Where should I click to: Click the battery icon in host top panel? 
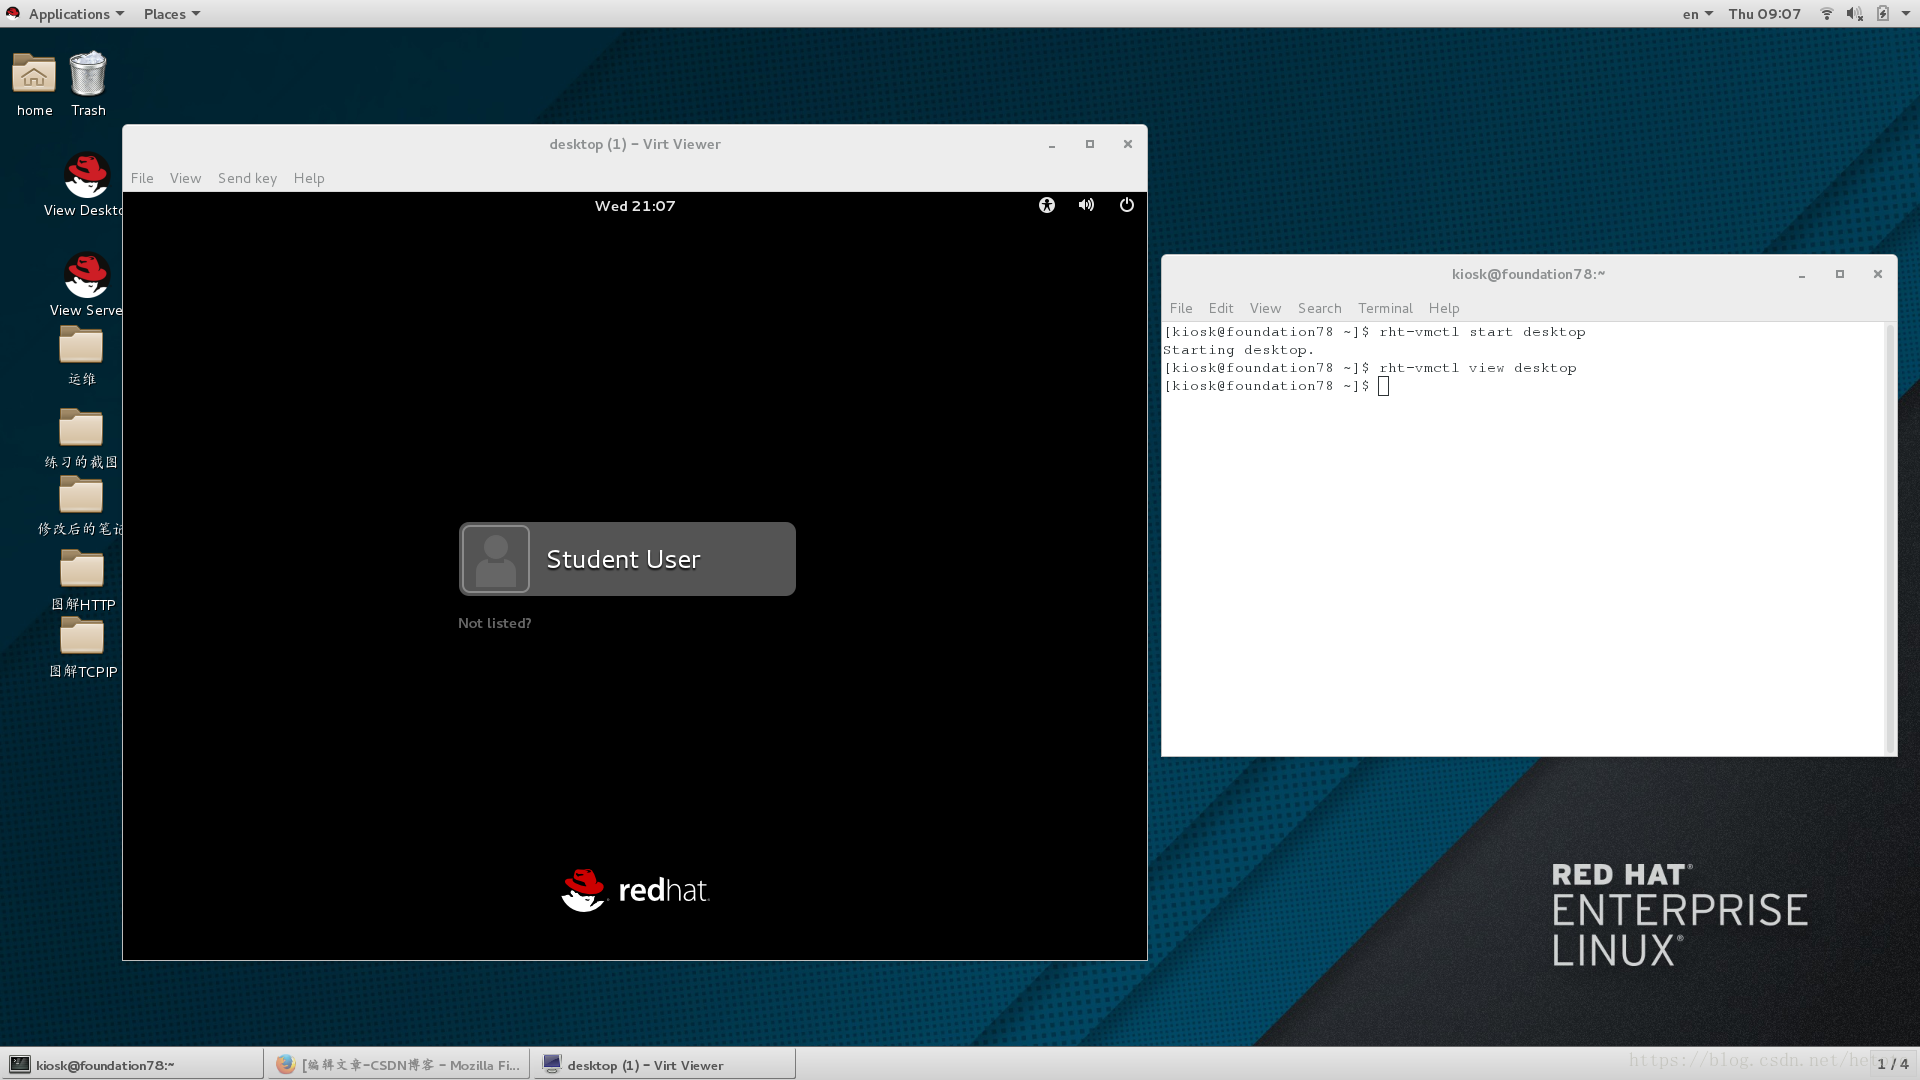pos(1883,14)
